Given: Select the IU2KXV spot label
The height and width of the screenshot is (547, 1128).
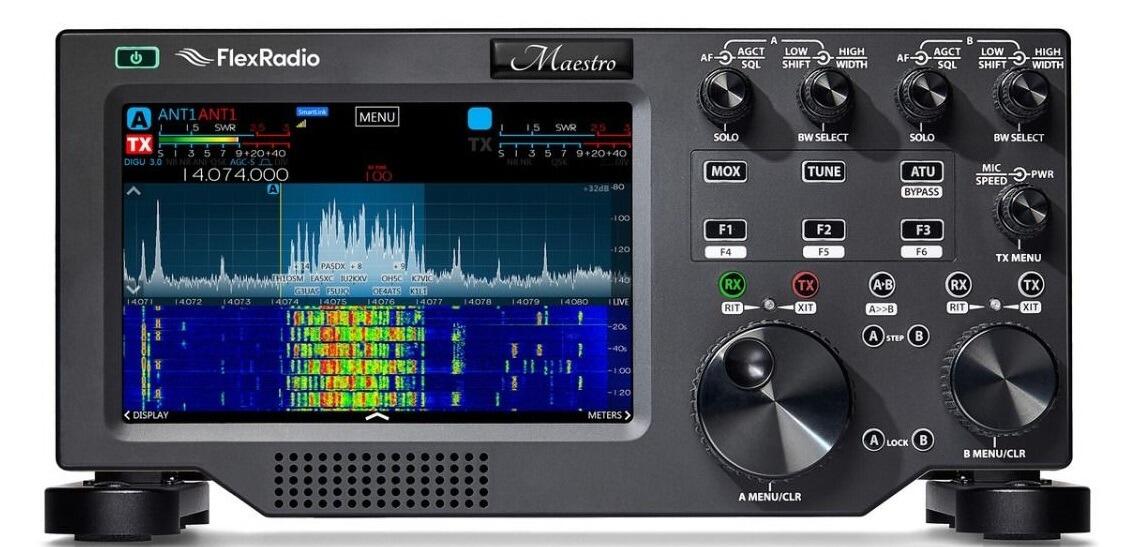Looking at the screenshot, I should point(354,278).
